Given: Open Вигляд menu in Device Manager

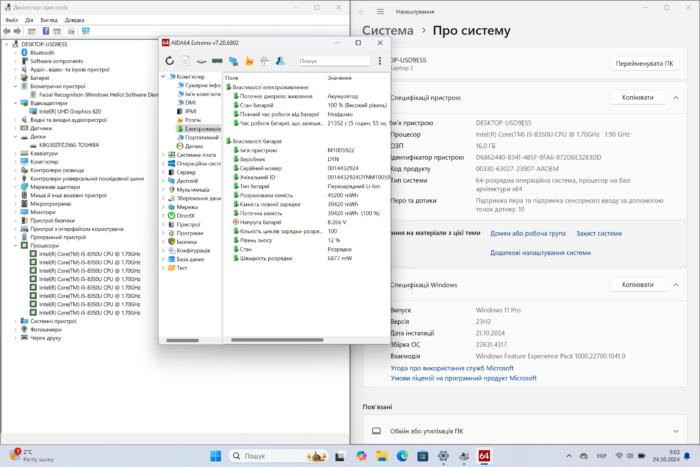Looking at the screenshot, I should [49, 20].
